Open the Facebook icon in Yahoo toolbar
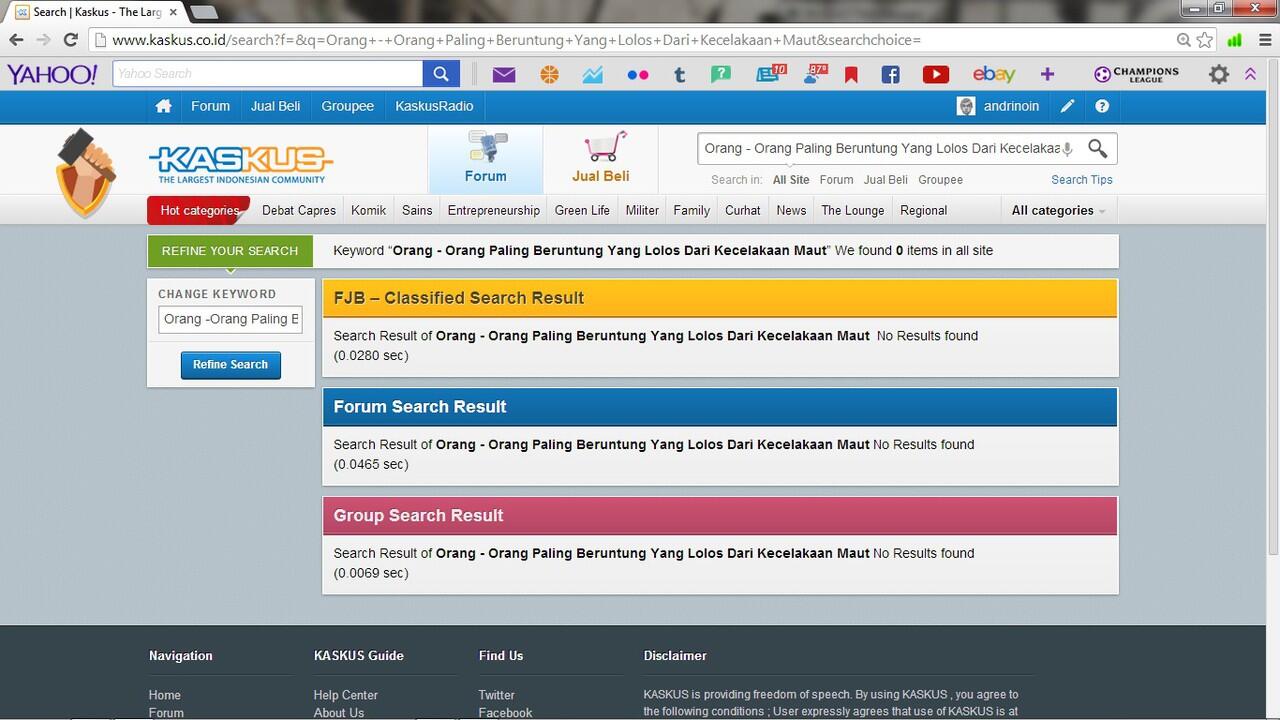1280x720 pixels. 890,75
